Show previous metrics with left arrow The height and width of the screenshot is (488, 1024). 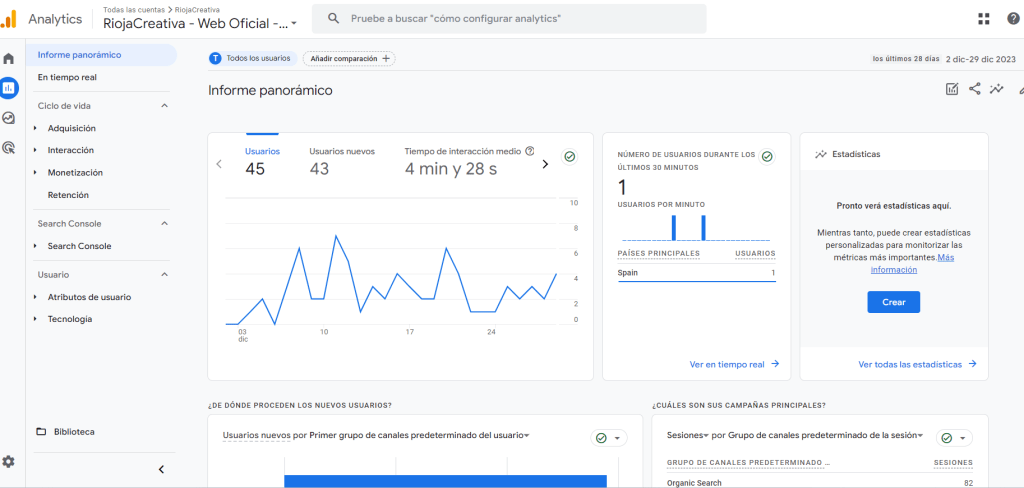(219, 164)
